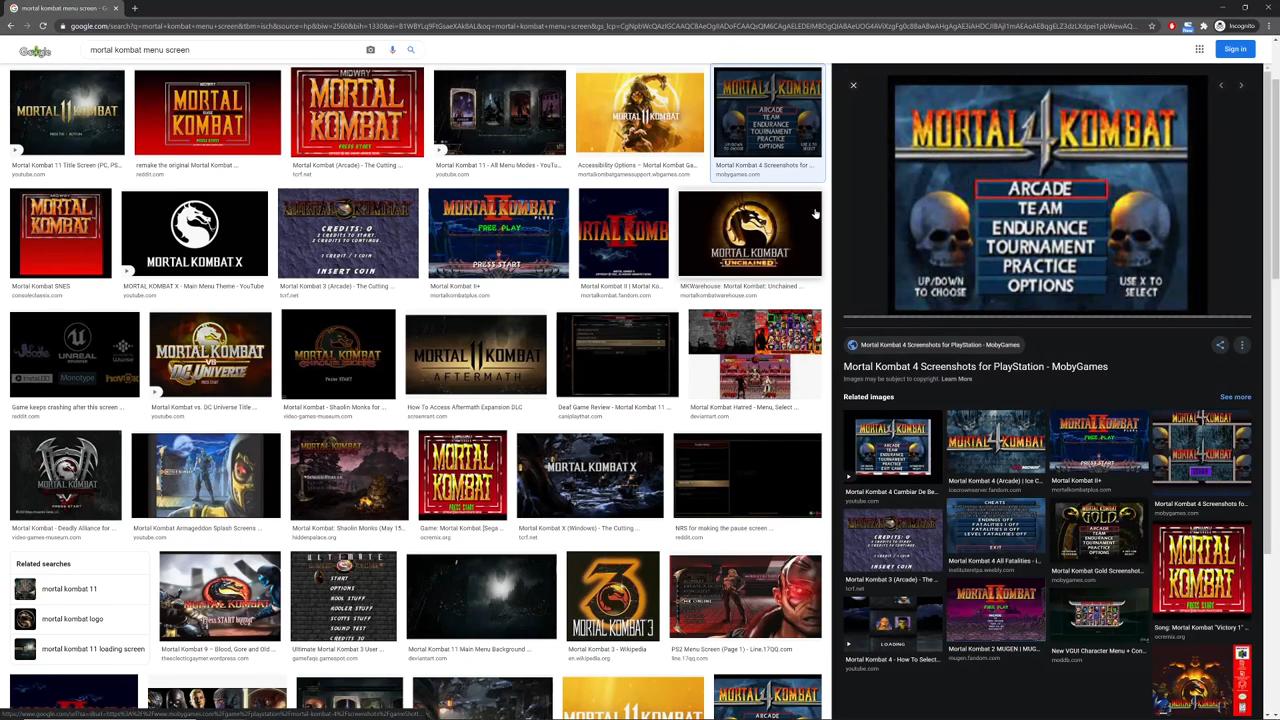This screenshot has height=720, width=1280.
Task: Open Mortal Kombat (Arcade) Cutting Room thumbnail
Action: (x=357, y=112)
